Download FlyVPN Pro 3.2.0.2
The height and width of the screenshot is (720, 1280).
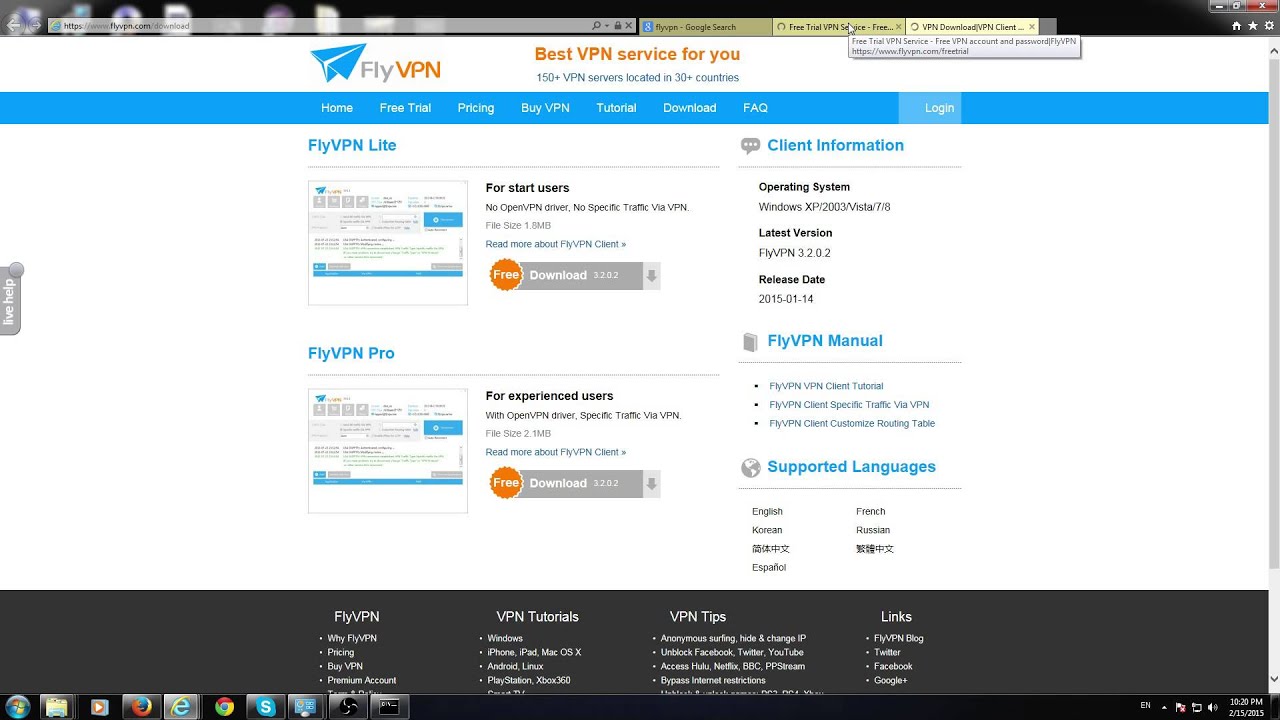(x=575, y=483)
